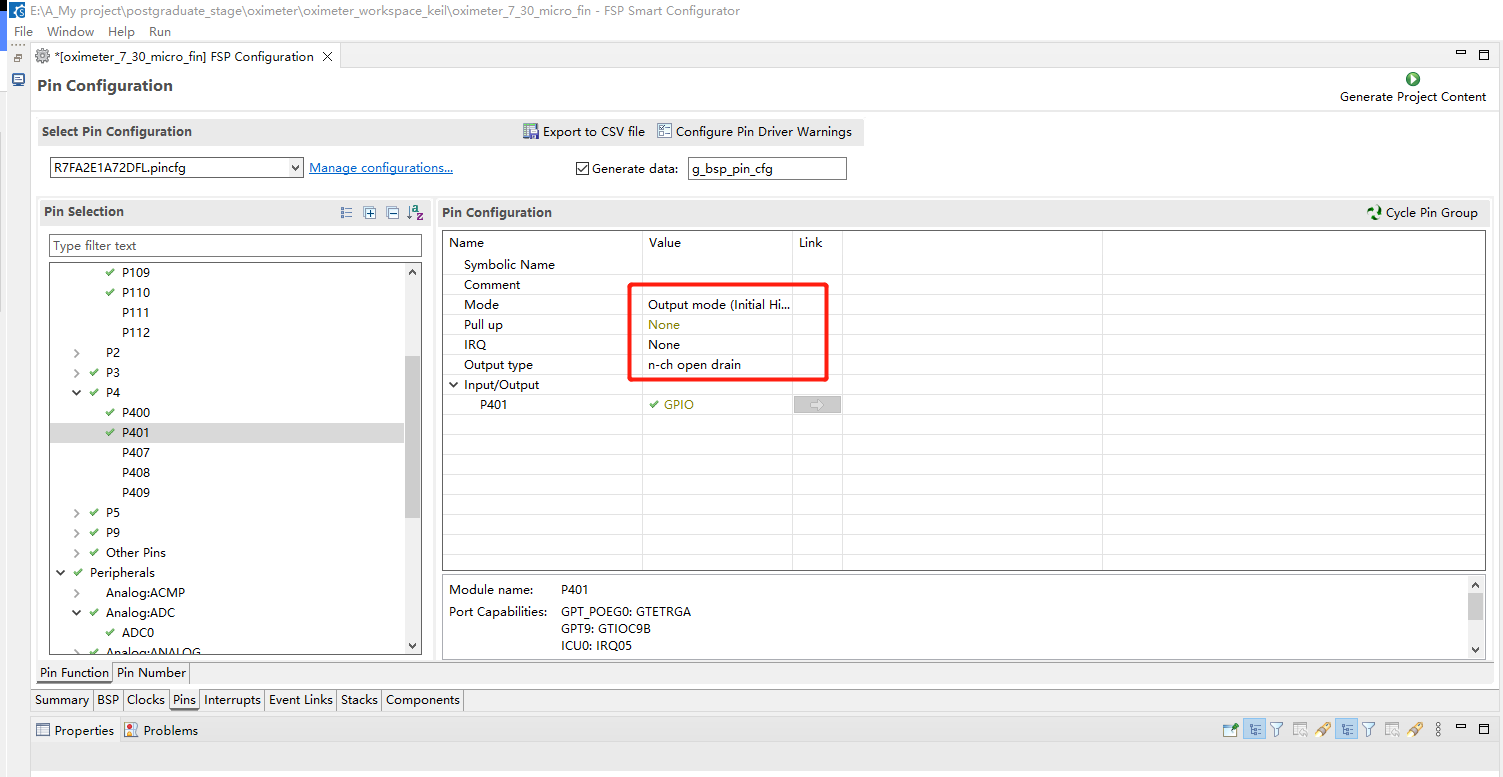Expand the Other Pins node
This screenshot has height=777, width=1503.
[x=77, y=553]
